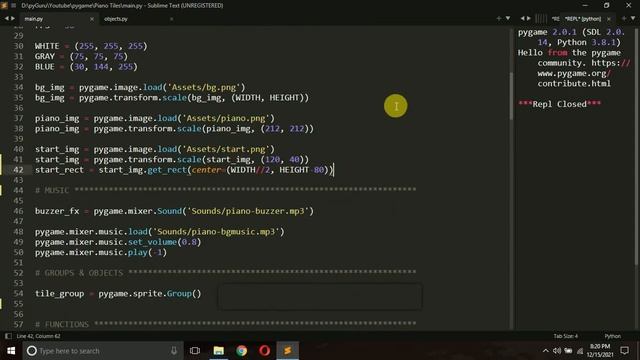Image resolution: width=640 pixels, height=360 pixels.
Task: Open the REPL pane tab list dropdown
Action: tap(633, 18)
